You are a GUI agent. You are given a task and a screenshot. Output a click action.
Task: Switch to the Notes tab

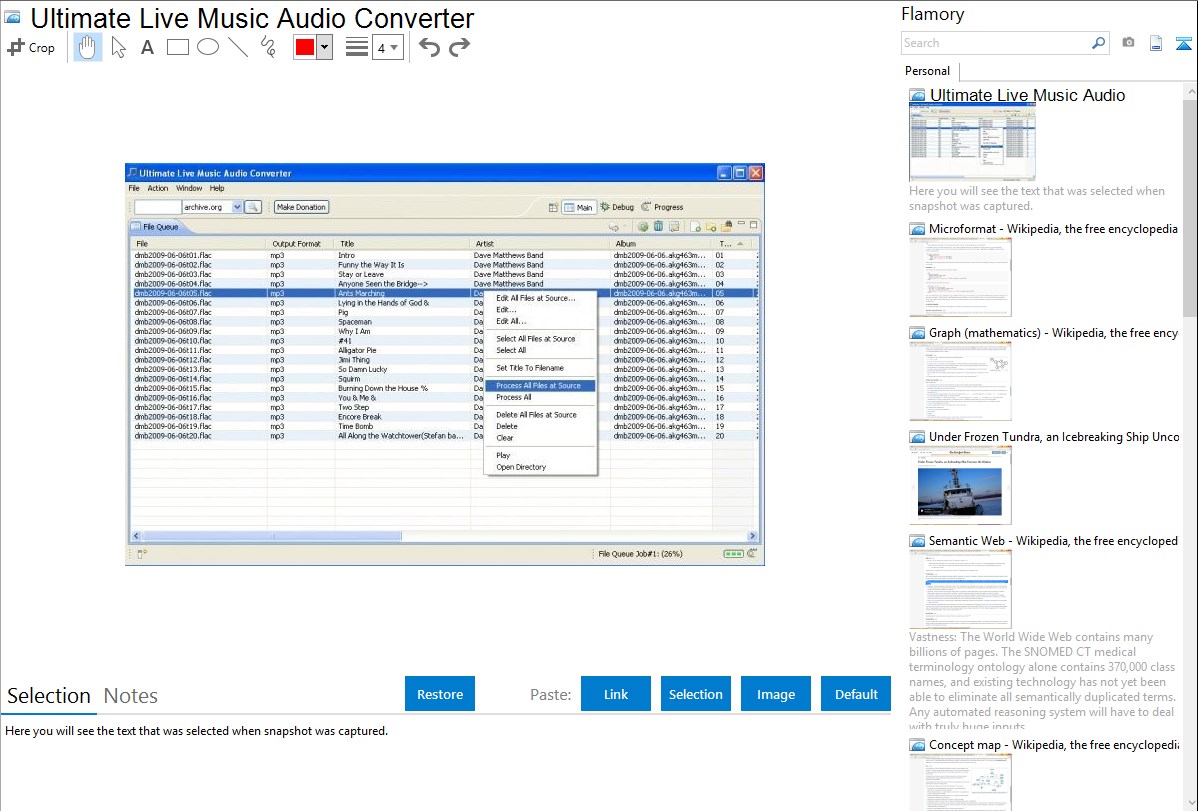[131, 696]
